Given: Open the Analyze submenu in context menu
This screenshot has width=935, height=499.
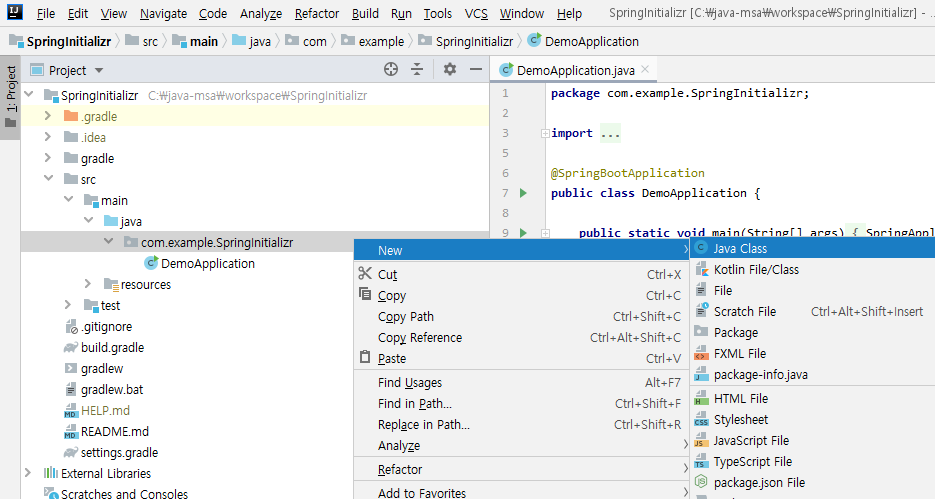Looking at the screenshot, I should [x=521, y=445].
